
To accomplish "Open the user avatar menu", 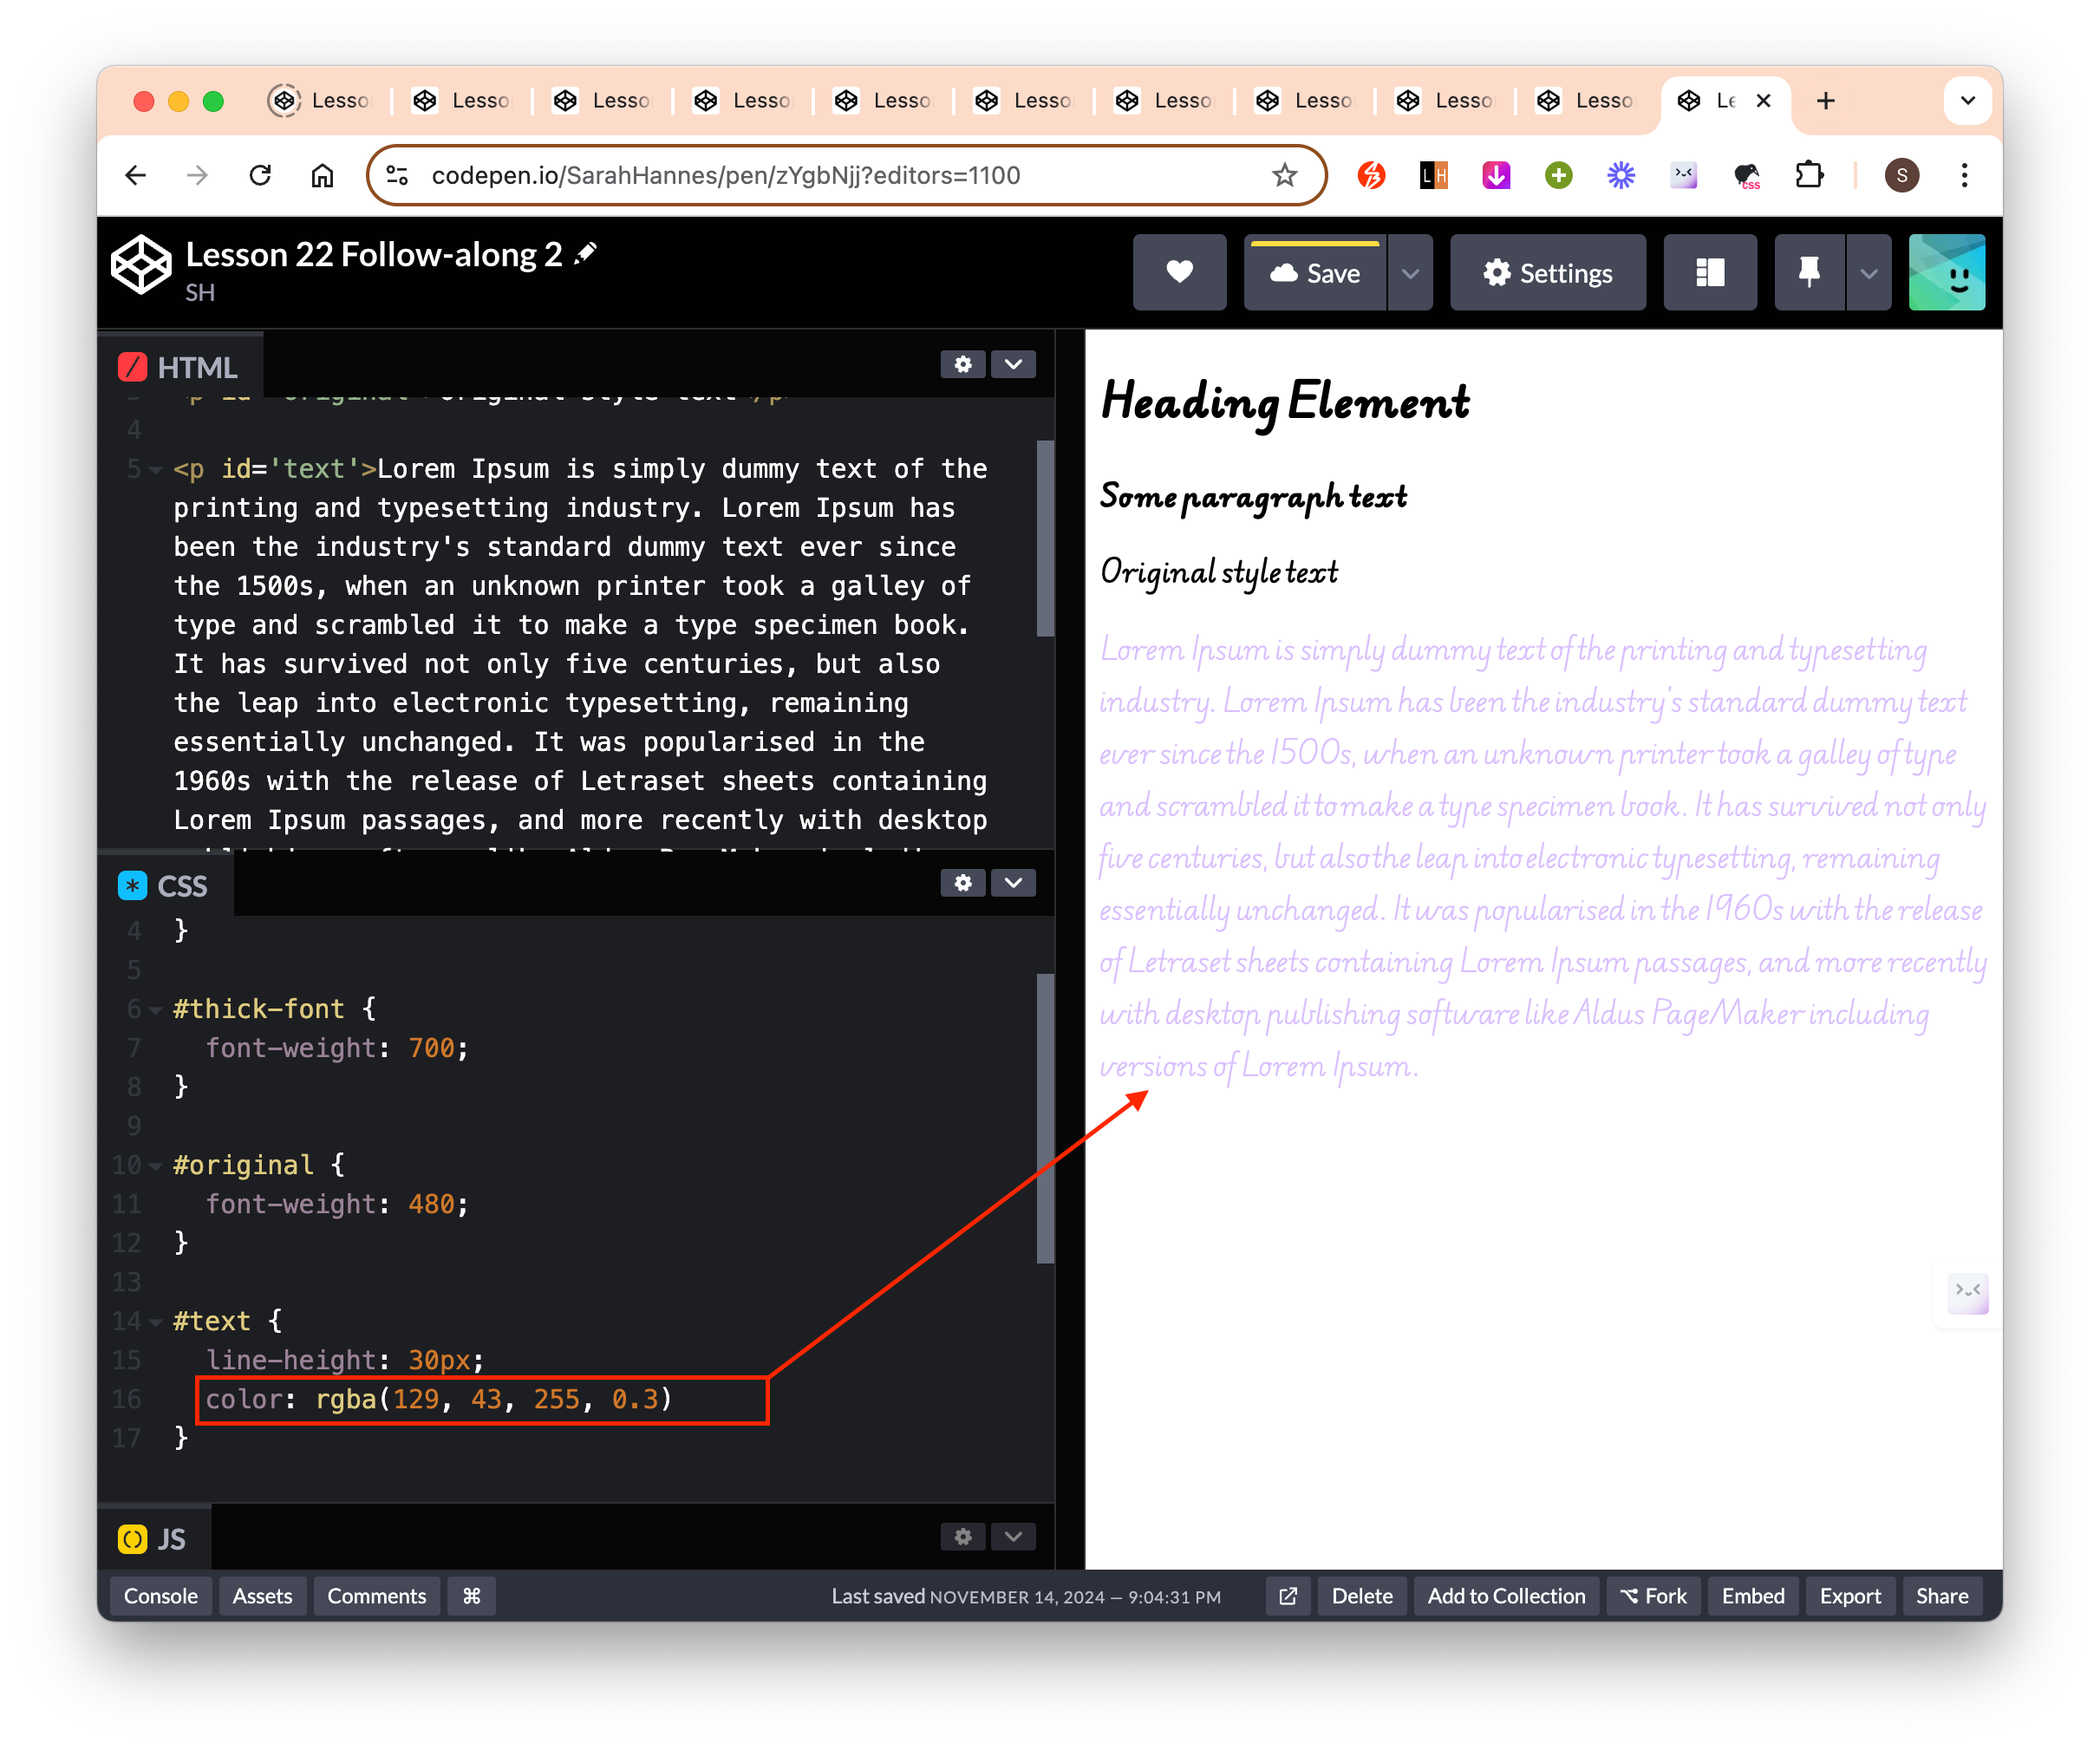I will 1946,272.
